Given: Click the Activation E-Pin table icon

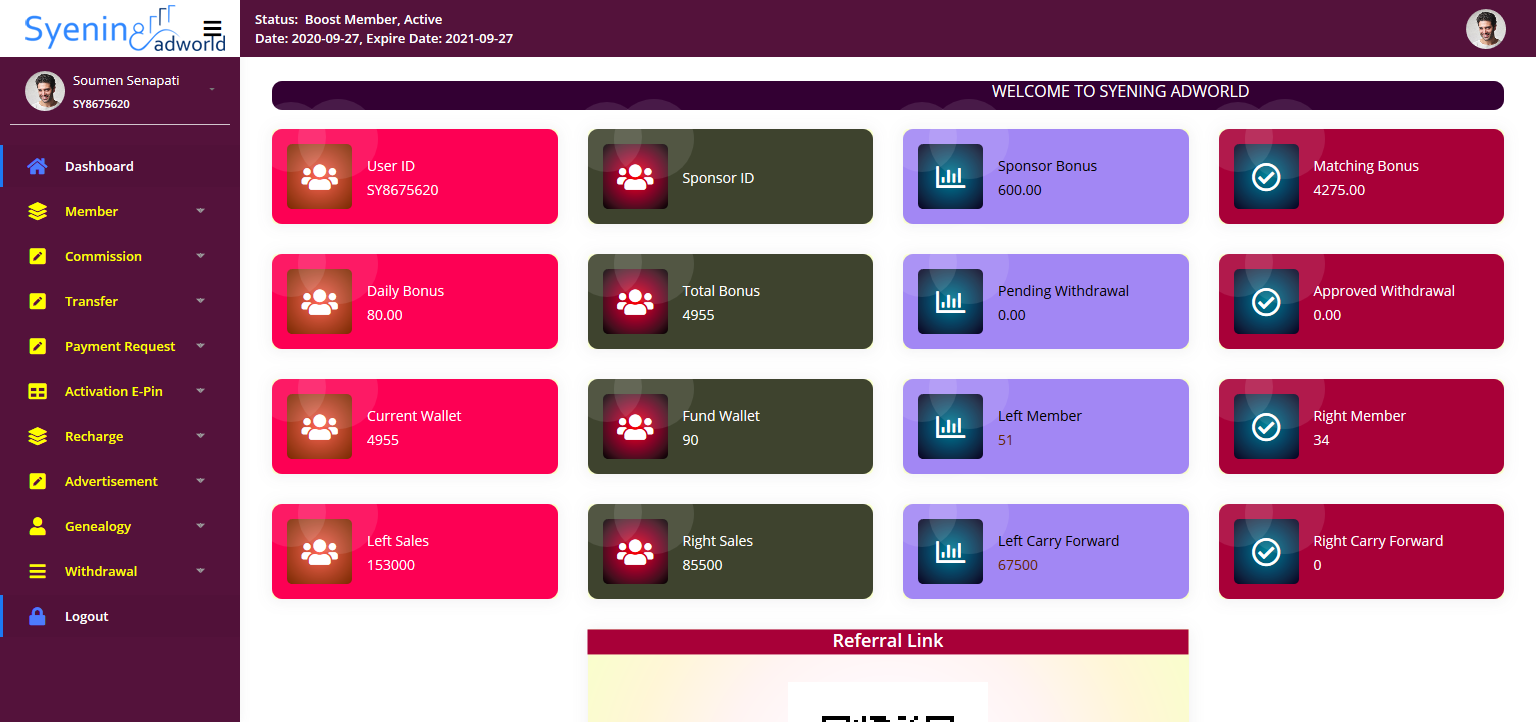Looking at the screenshot, I should [38, 391].
